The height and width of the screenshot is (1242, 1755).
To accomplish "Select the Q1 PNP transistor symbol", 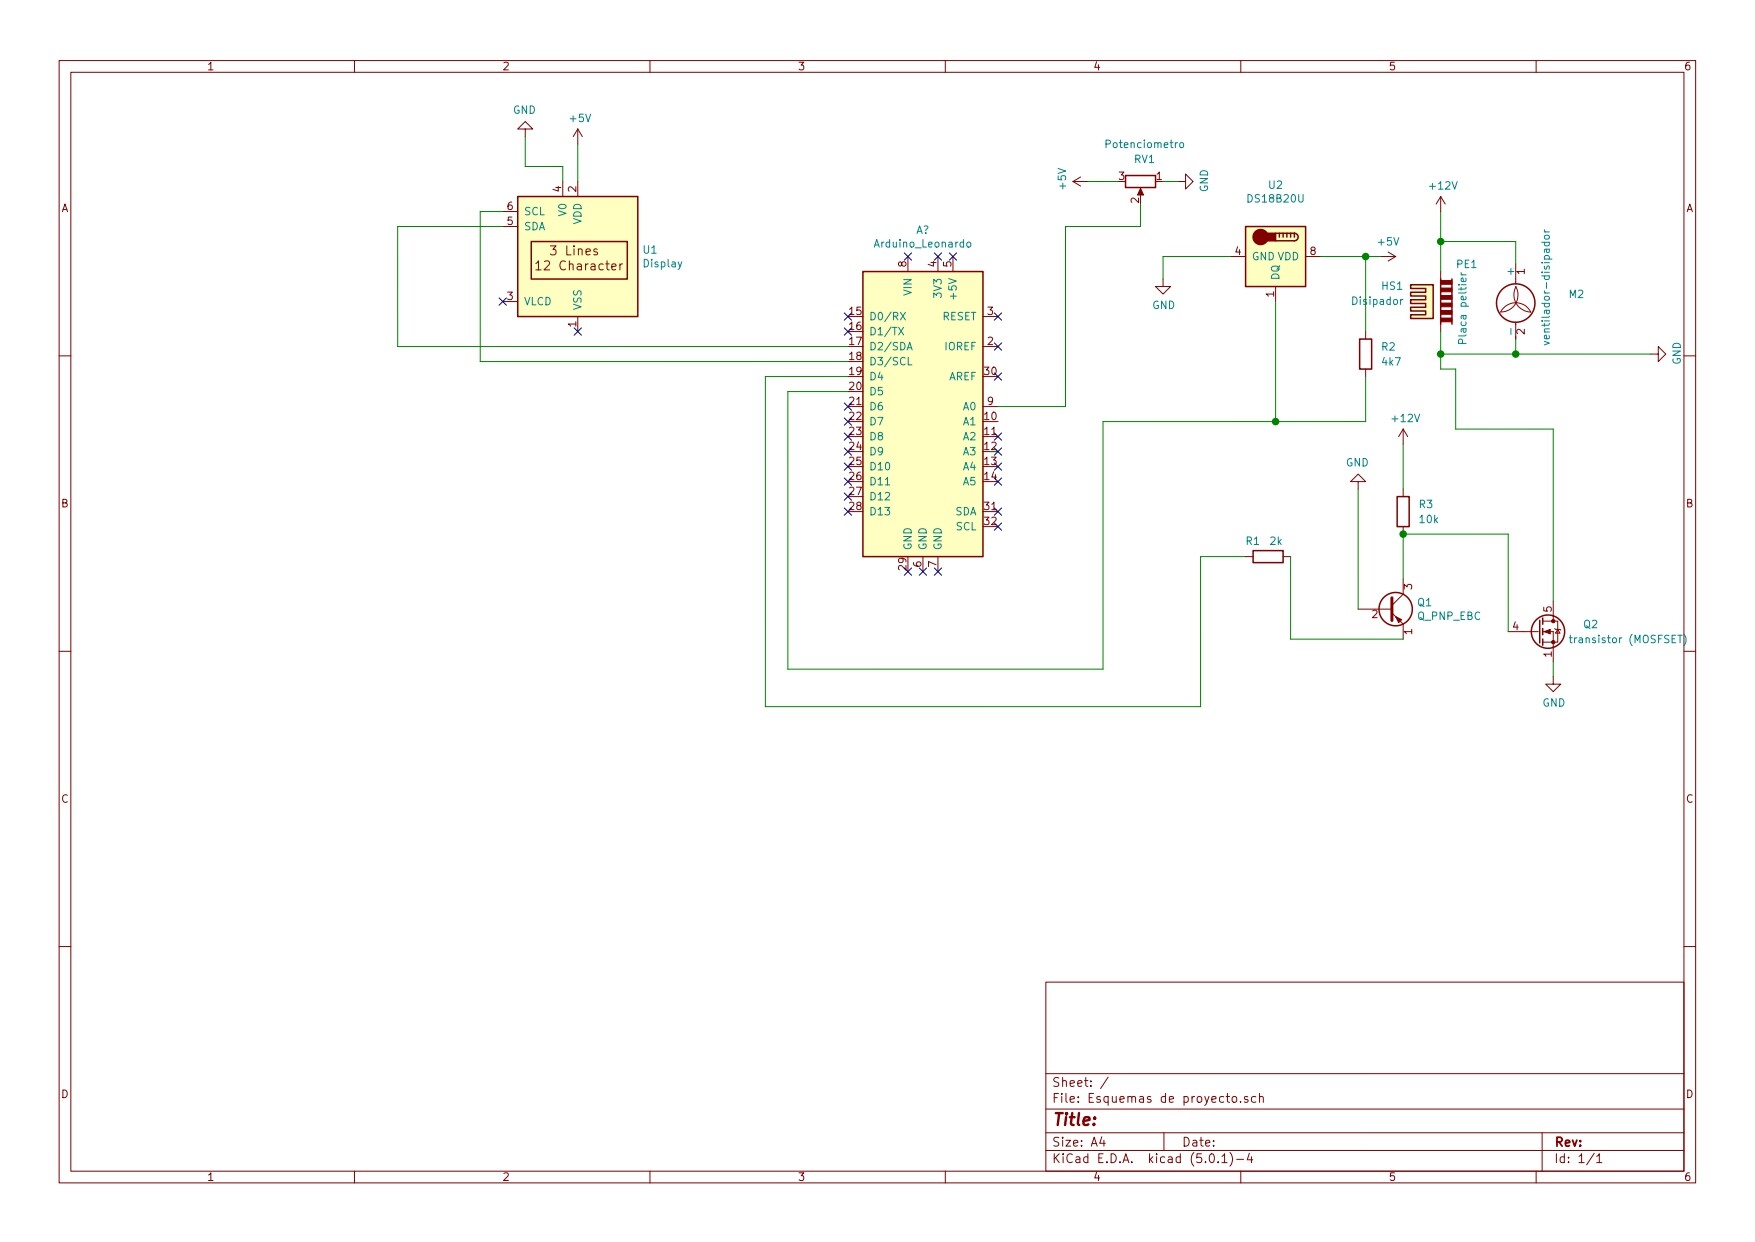I will tap(1398, 609).
